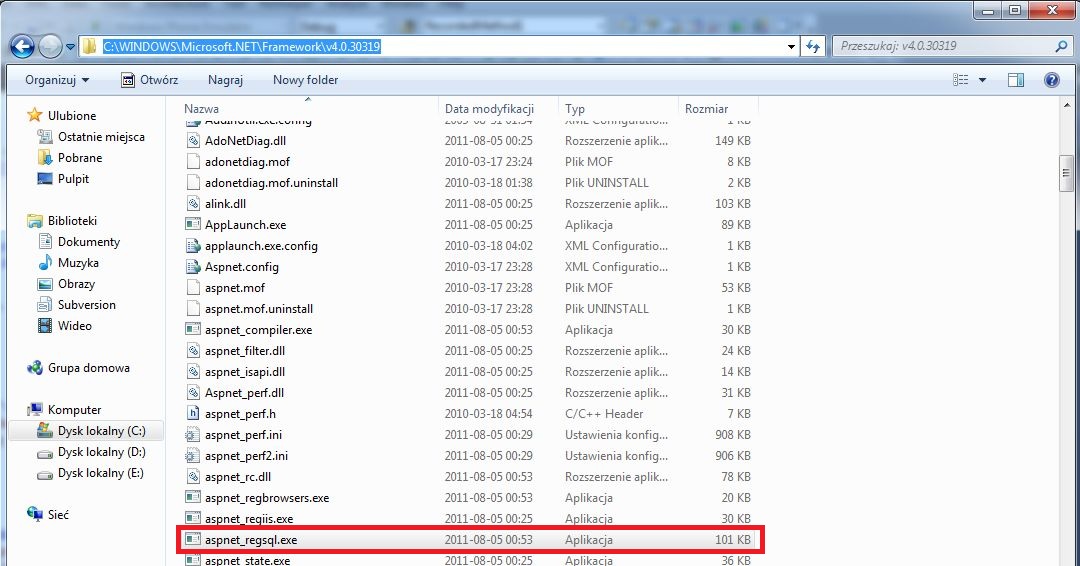
Task: Select the aspnet_filter.dll file icon
Action: pyautogui.click(x=193, y=350)
